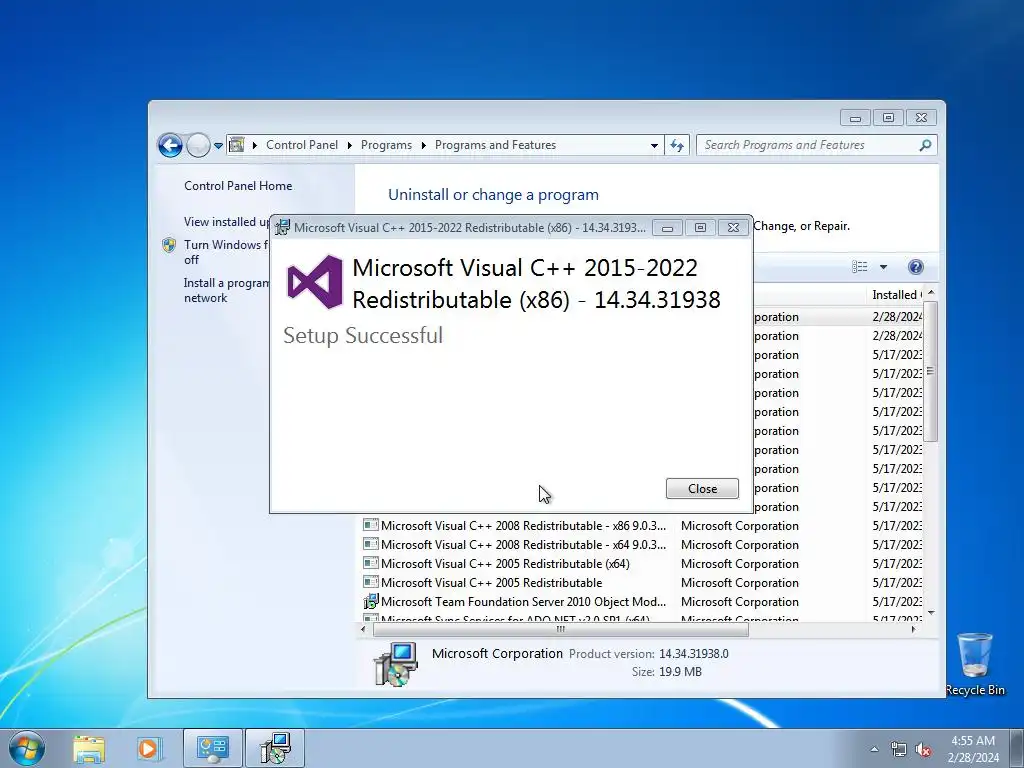
Task: Select Microsoft Team Foundation Server 2010 Object Model row
Action: pos(642,601)
